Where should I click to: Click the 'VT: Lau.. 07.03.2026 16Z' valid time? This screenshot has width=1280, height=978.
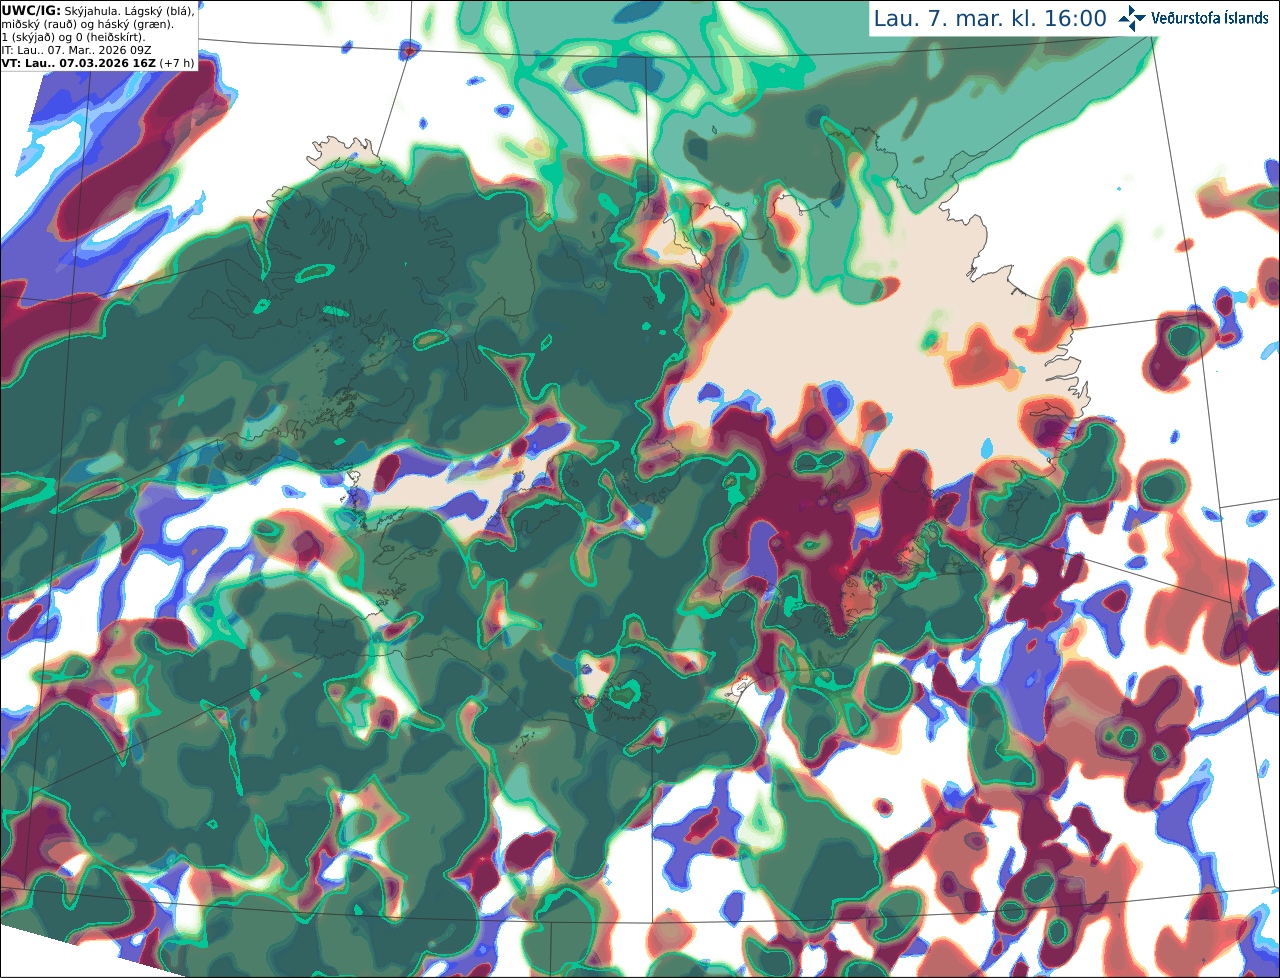78,63
